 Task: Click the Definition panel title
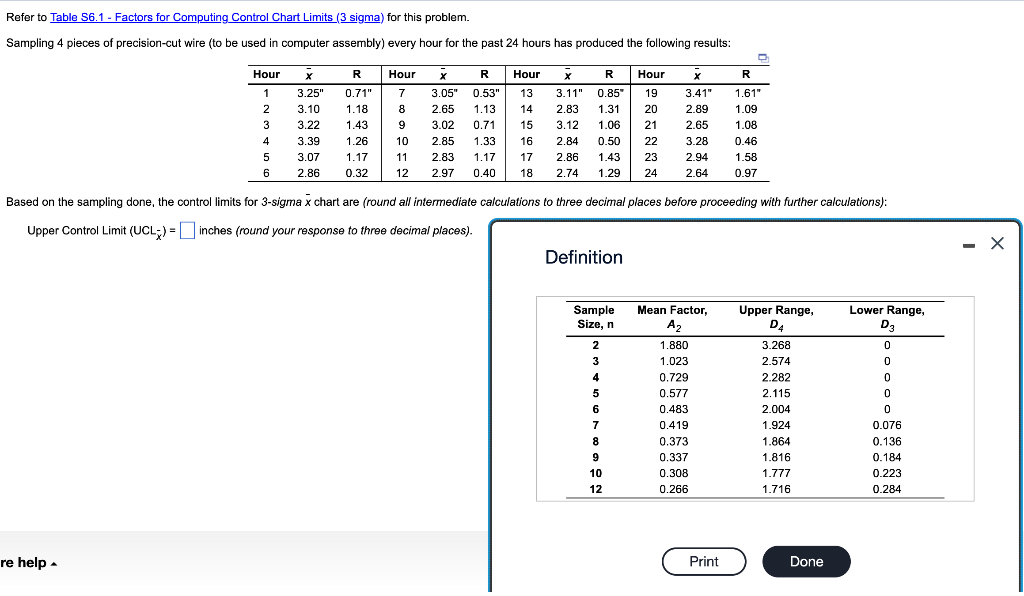tap(584, 257)
